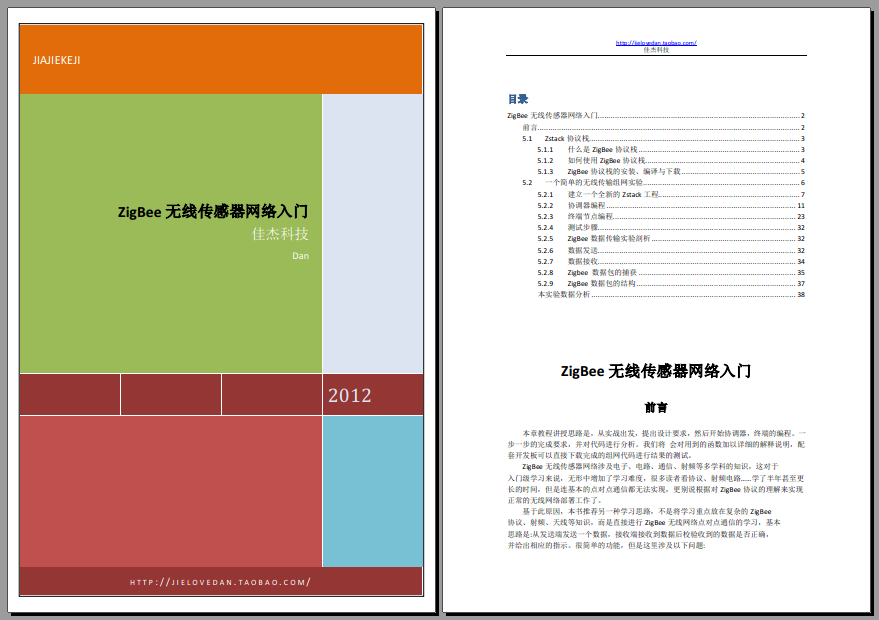Select the JIAJIEKEJI text in orange banner
879x620 pixels.
point(57,60)
